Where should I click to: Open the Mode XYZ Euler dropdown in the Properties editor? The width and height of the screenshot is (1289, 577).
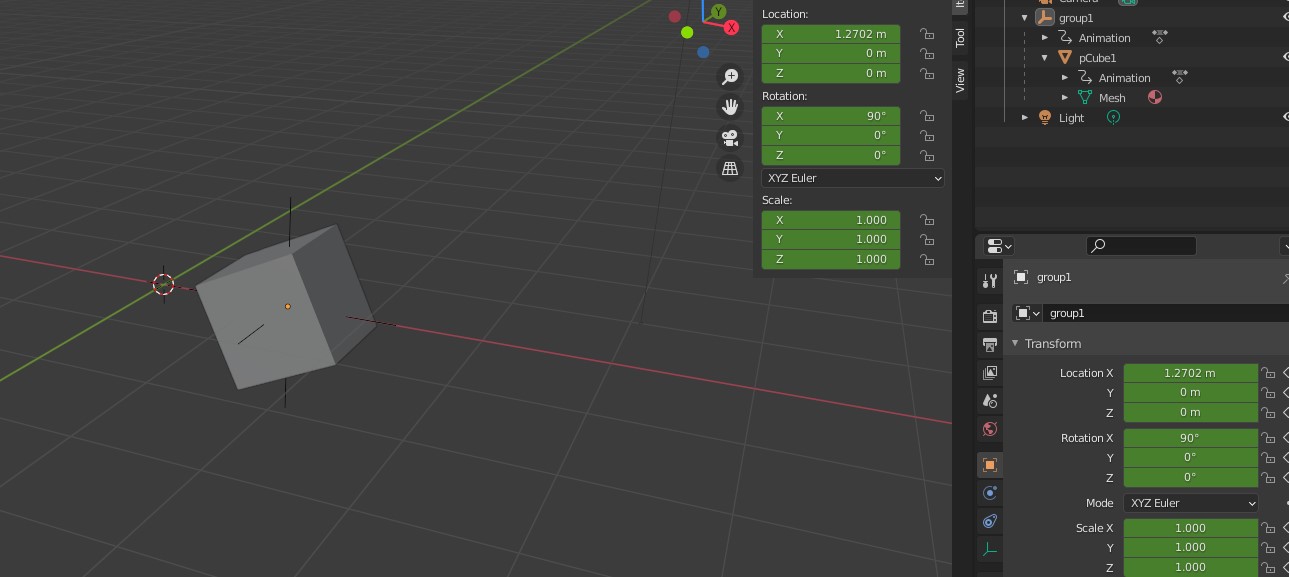click(1190, 503)
